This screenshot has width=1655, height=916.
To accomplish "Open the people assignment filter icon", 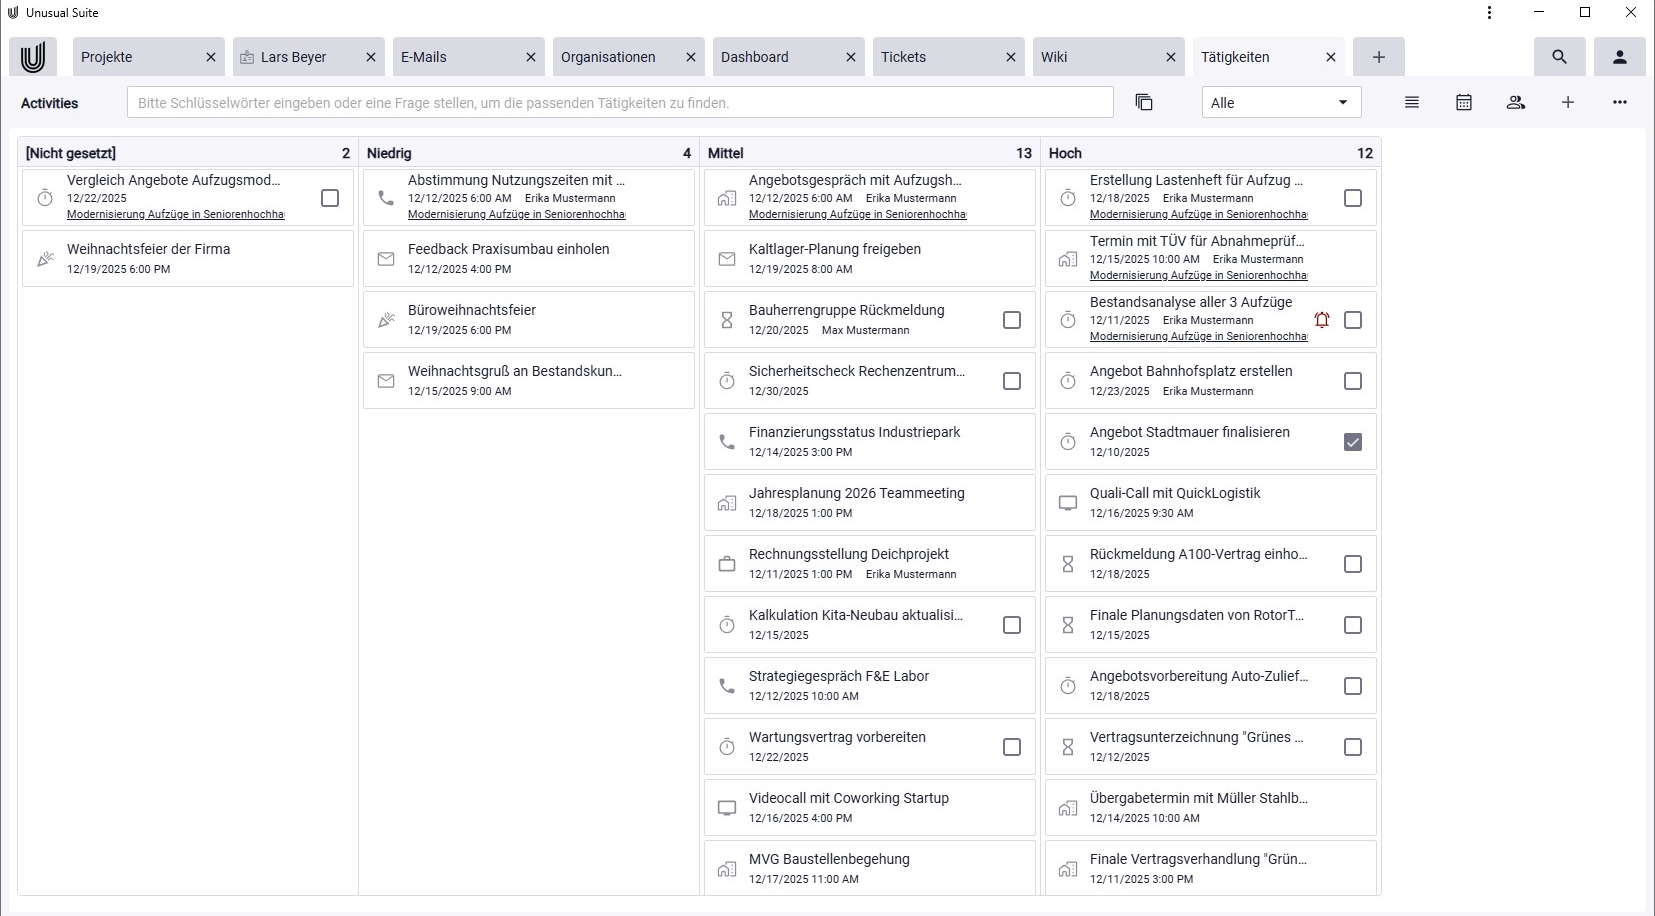I will pyautogui.click(x=1515, y=102).
